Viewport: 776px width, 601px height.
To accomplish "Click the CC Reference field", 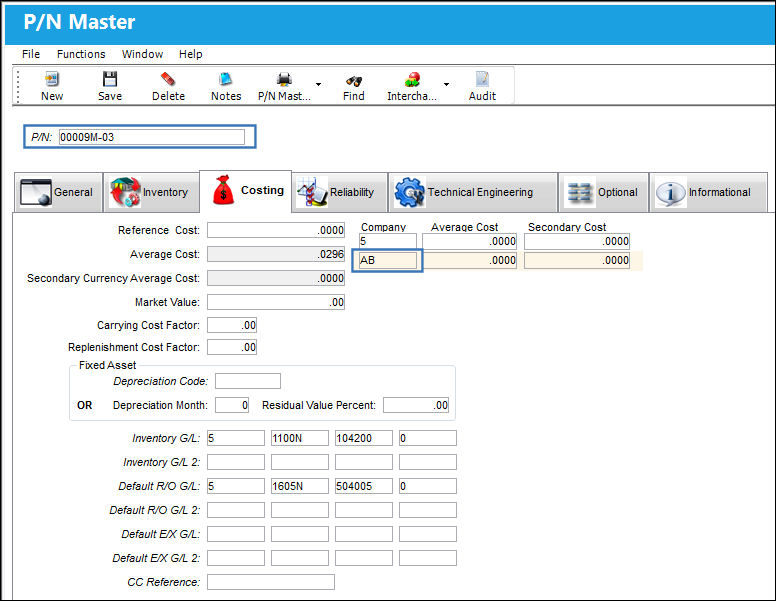I will pos(271,582).
